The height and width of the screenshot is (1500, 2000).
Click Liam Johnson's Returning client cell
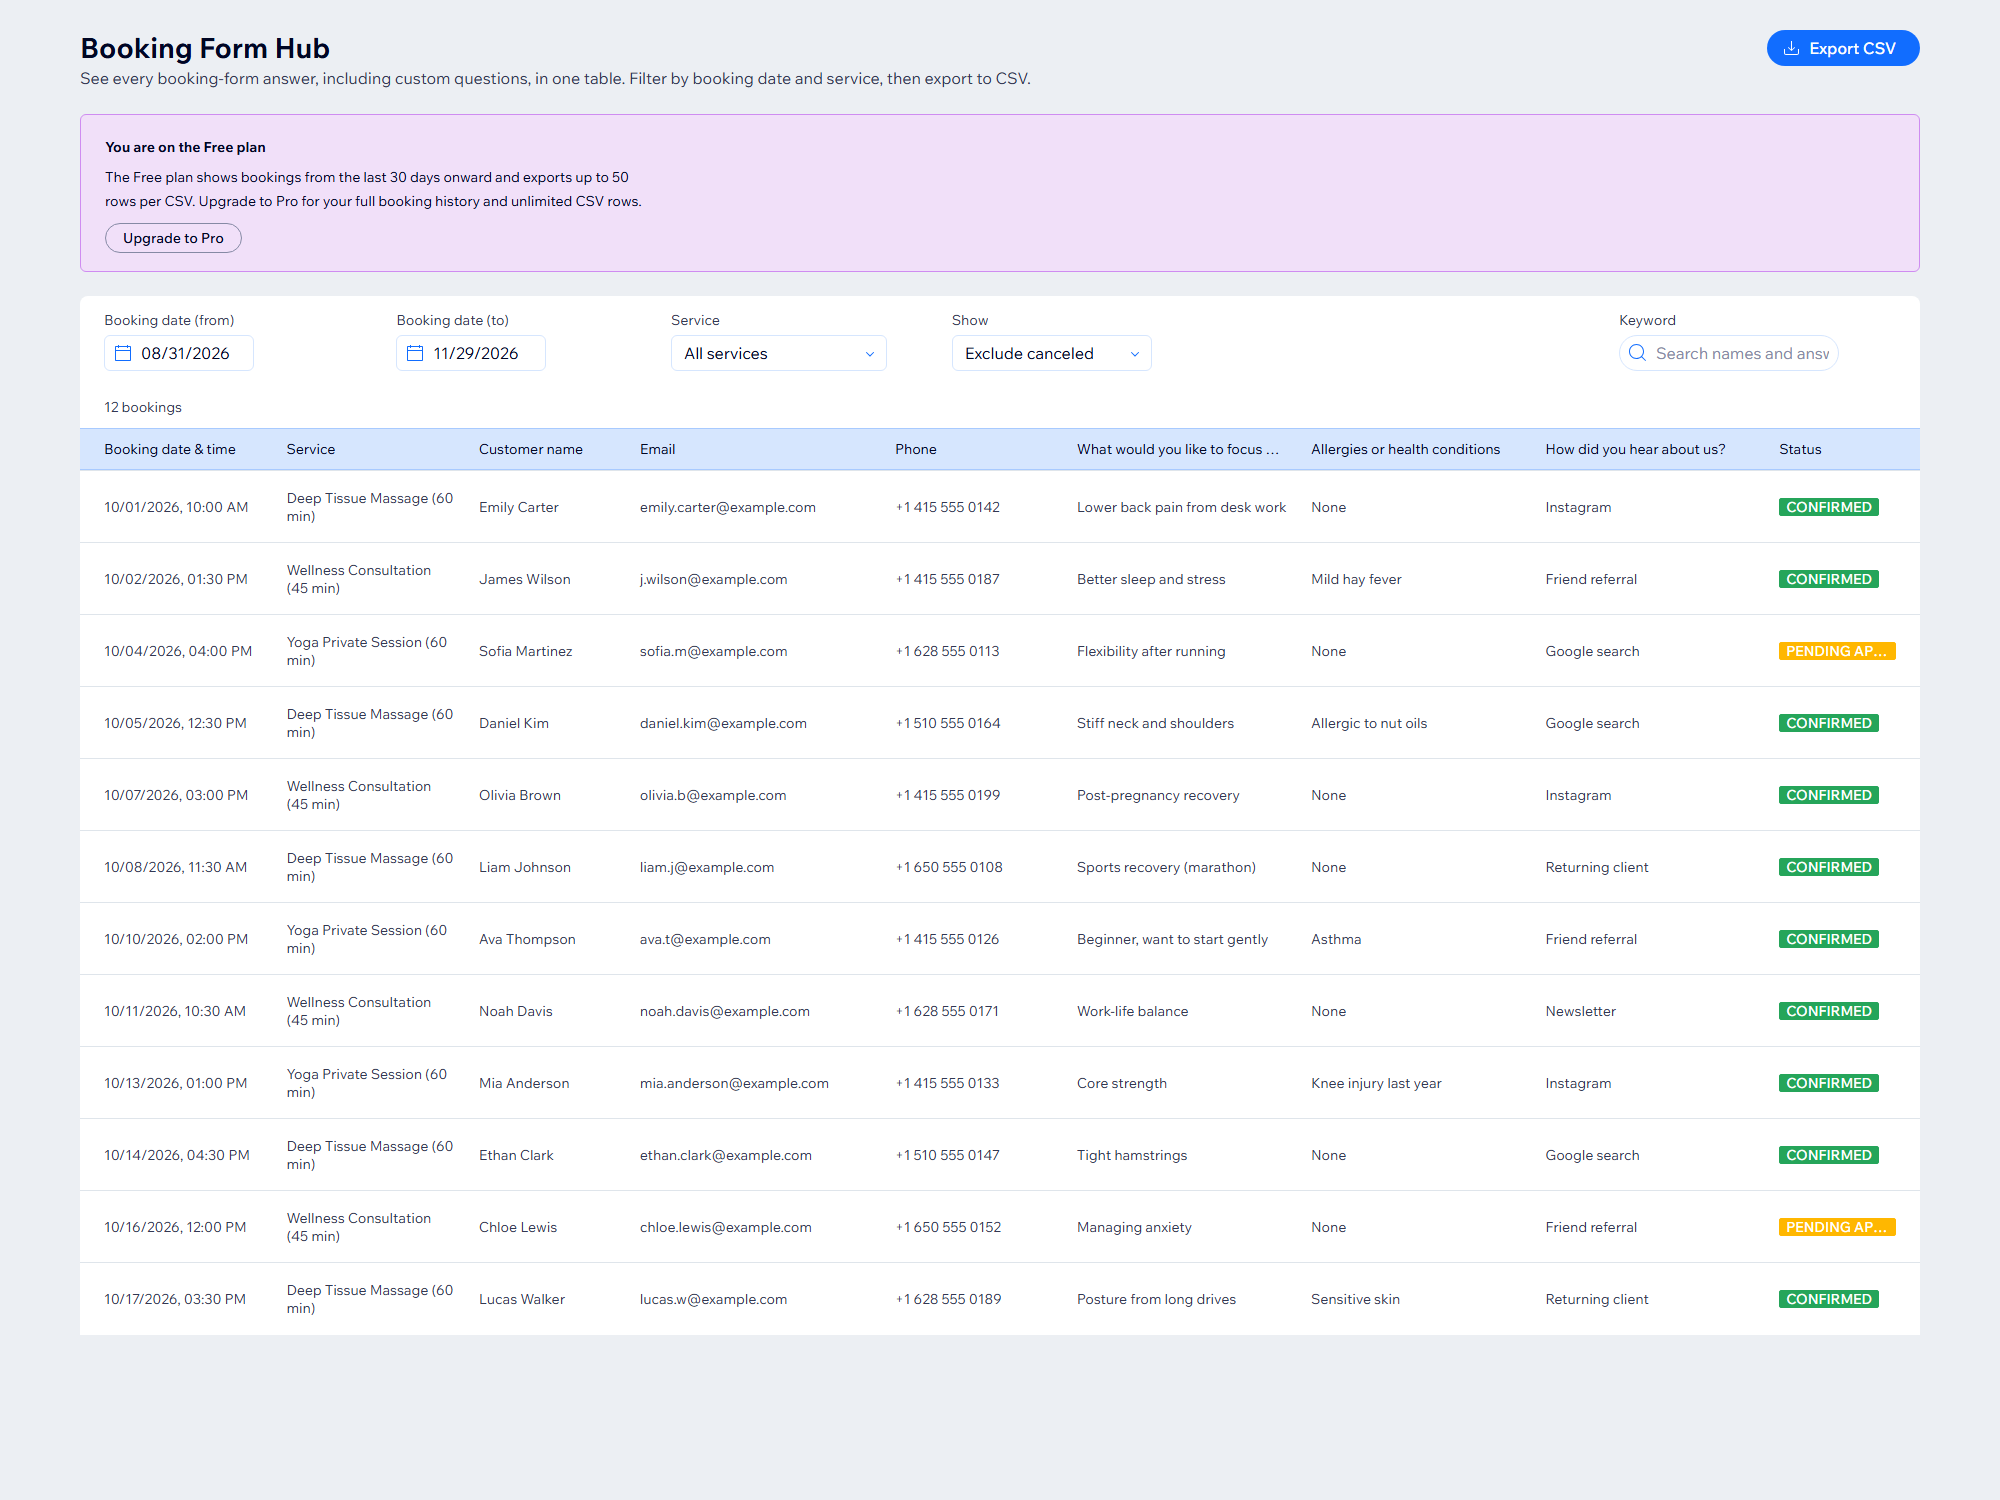1596,867
